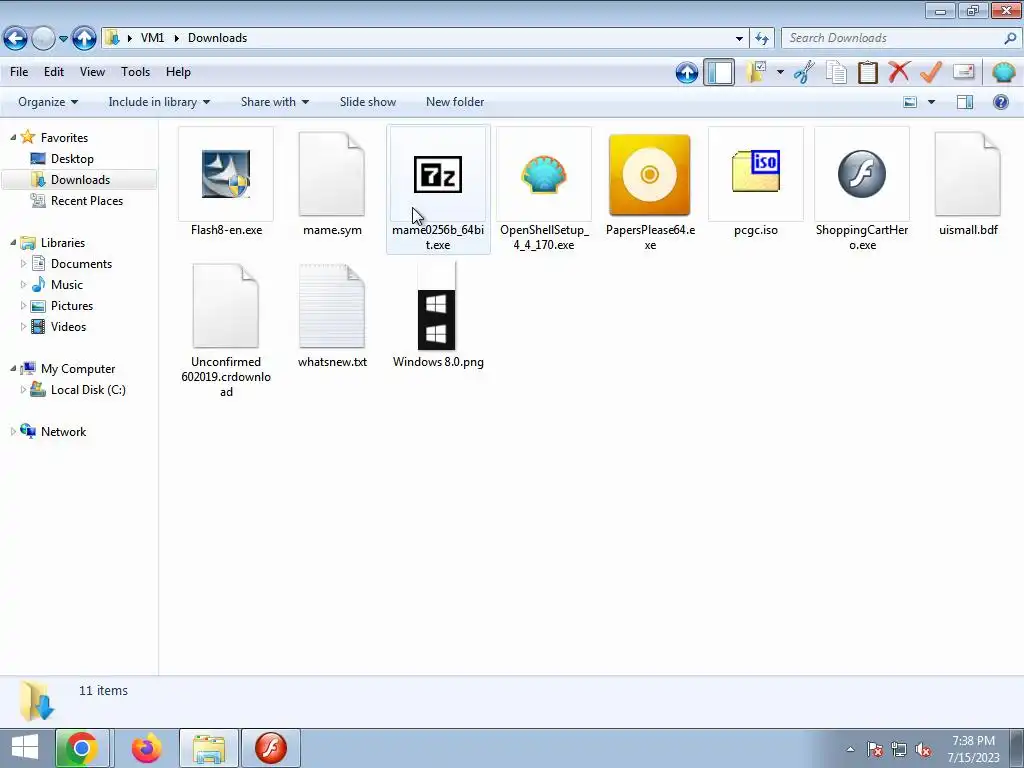Select My Computer in sidebar
The width and height of the screenshot is (1024, 768).
click(78, 369)
